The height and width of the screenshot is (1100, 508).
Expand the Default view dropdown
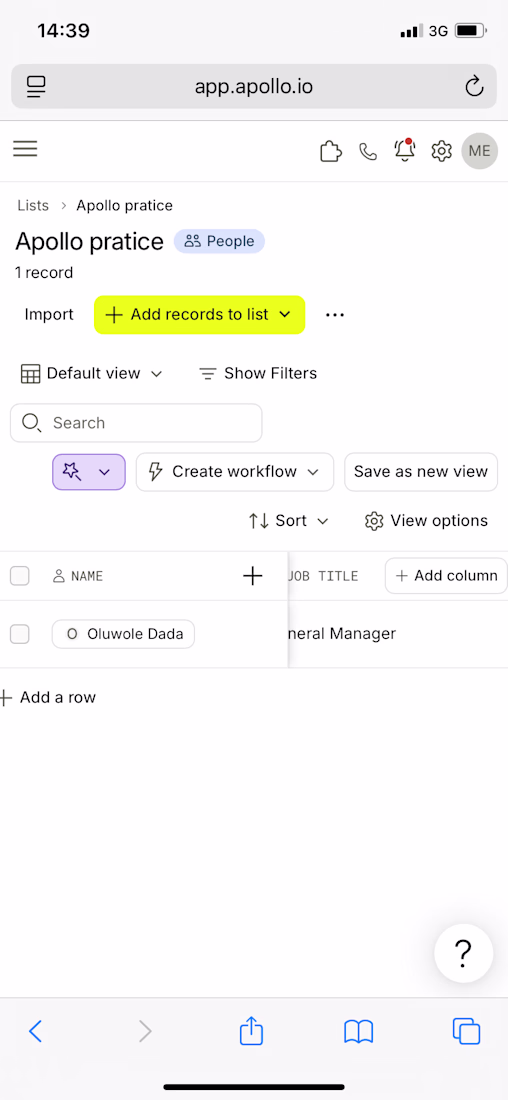(91, 373)
